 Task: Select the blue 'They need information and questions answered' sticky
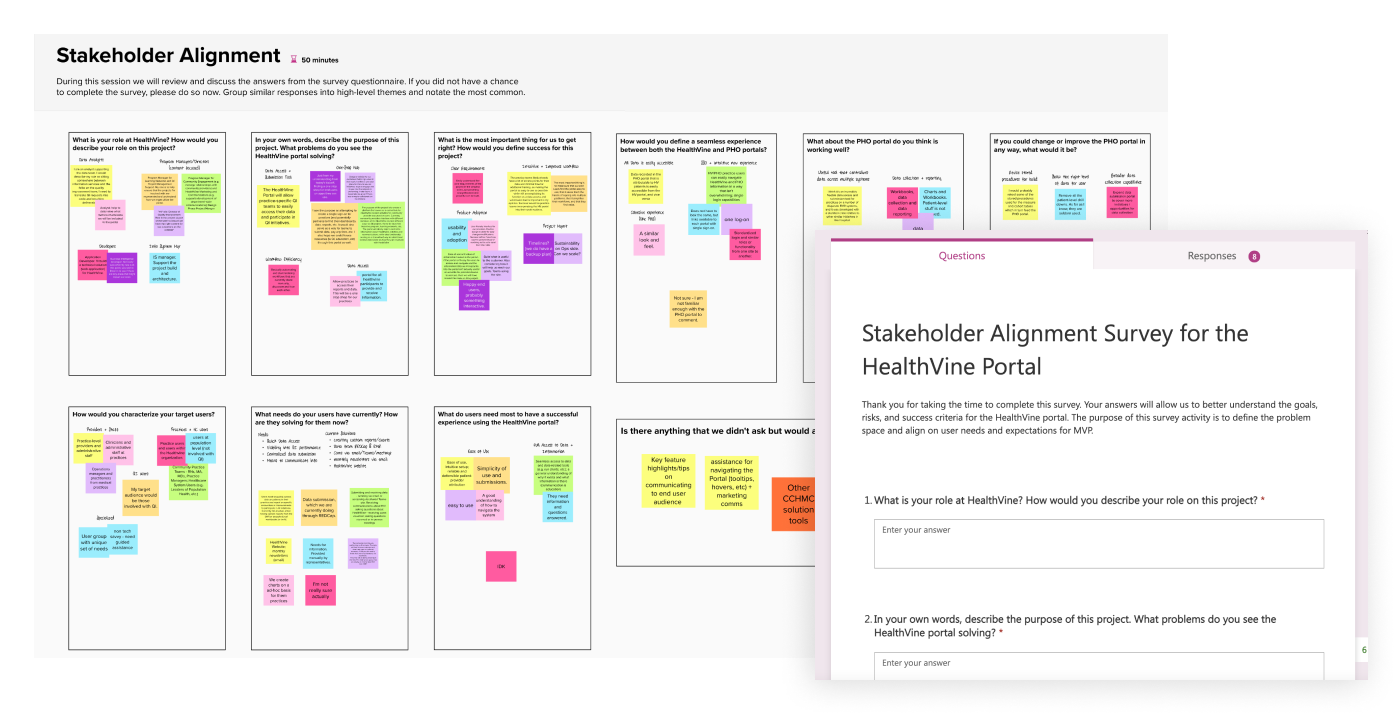(558, 507)
